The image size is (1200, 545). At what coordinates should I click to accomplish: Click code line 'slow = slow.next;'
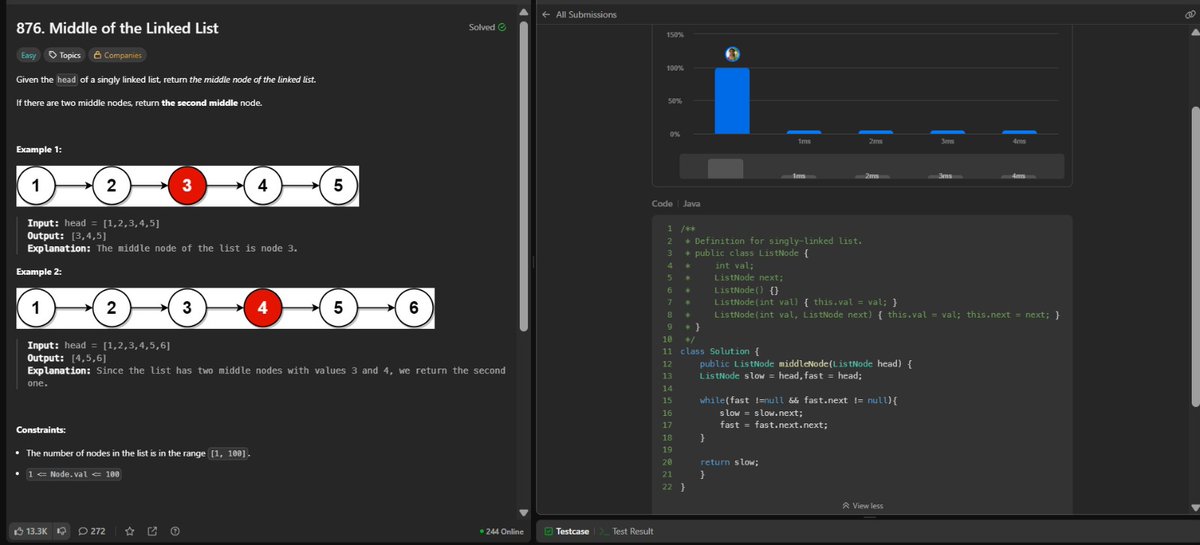761,412
